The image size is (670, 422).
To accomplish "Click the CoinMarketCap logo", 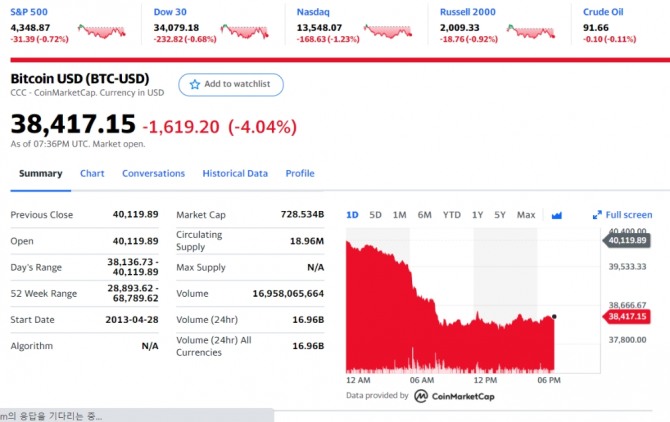I will point(422,395).
